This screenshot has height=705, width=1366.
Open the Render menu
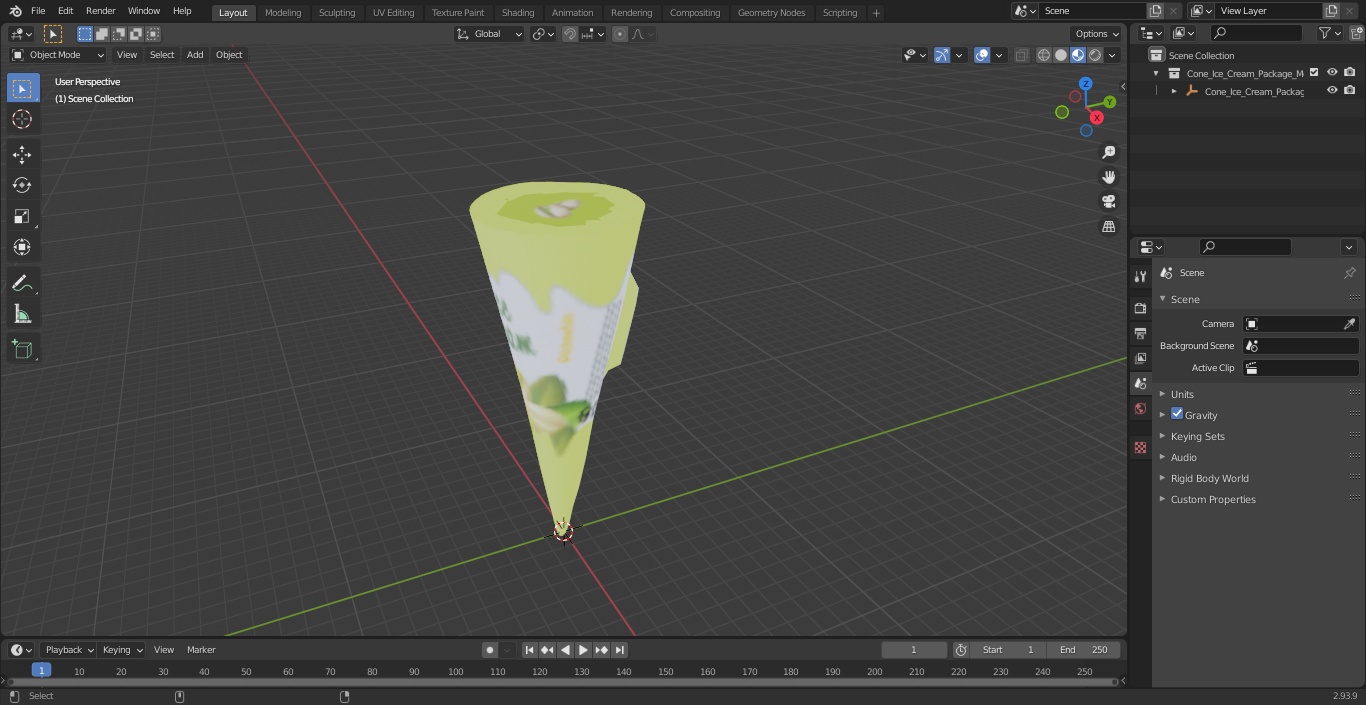click(101, 11)
